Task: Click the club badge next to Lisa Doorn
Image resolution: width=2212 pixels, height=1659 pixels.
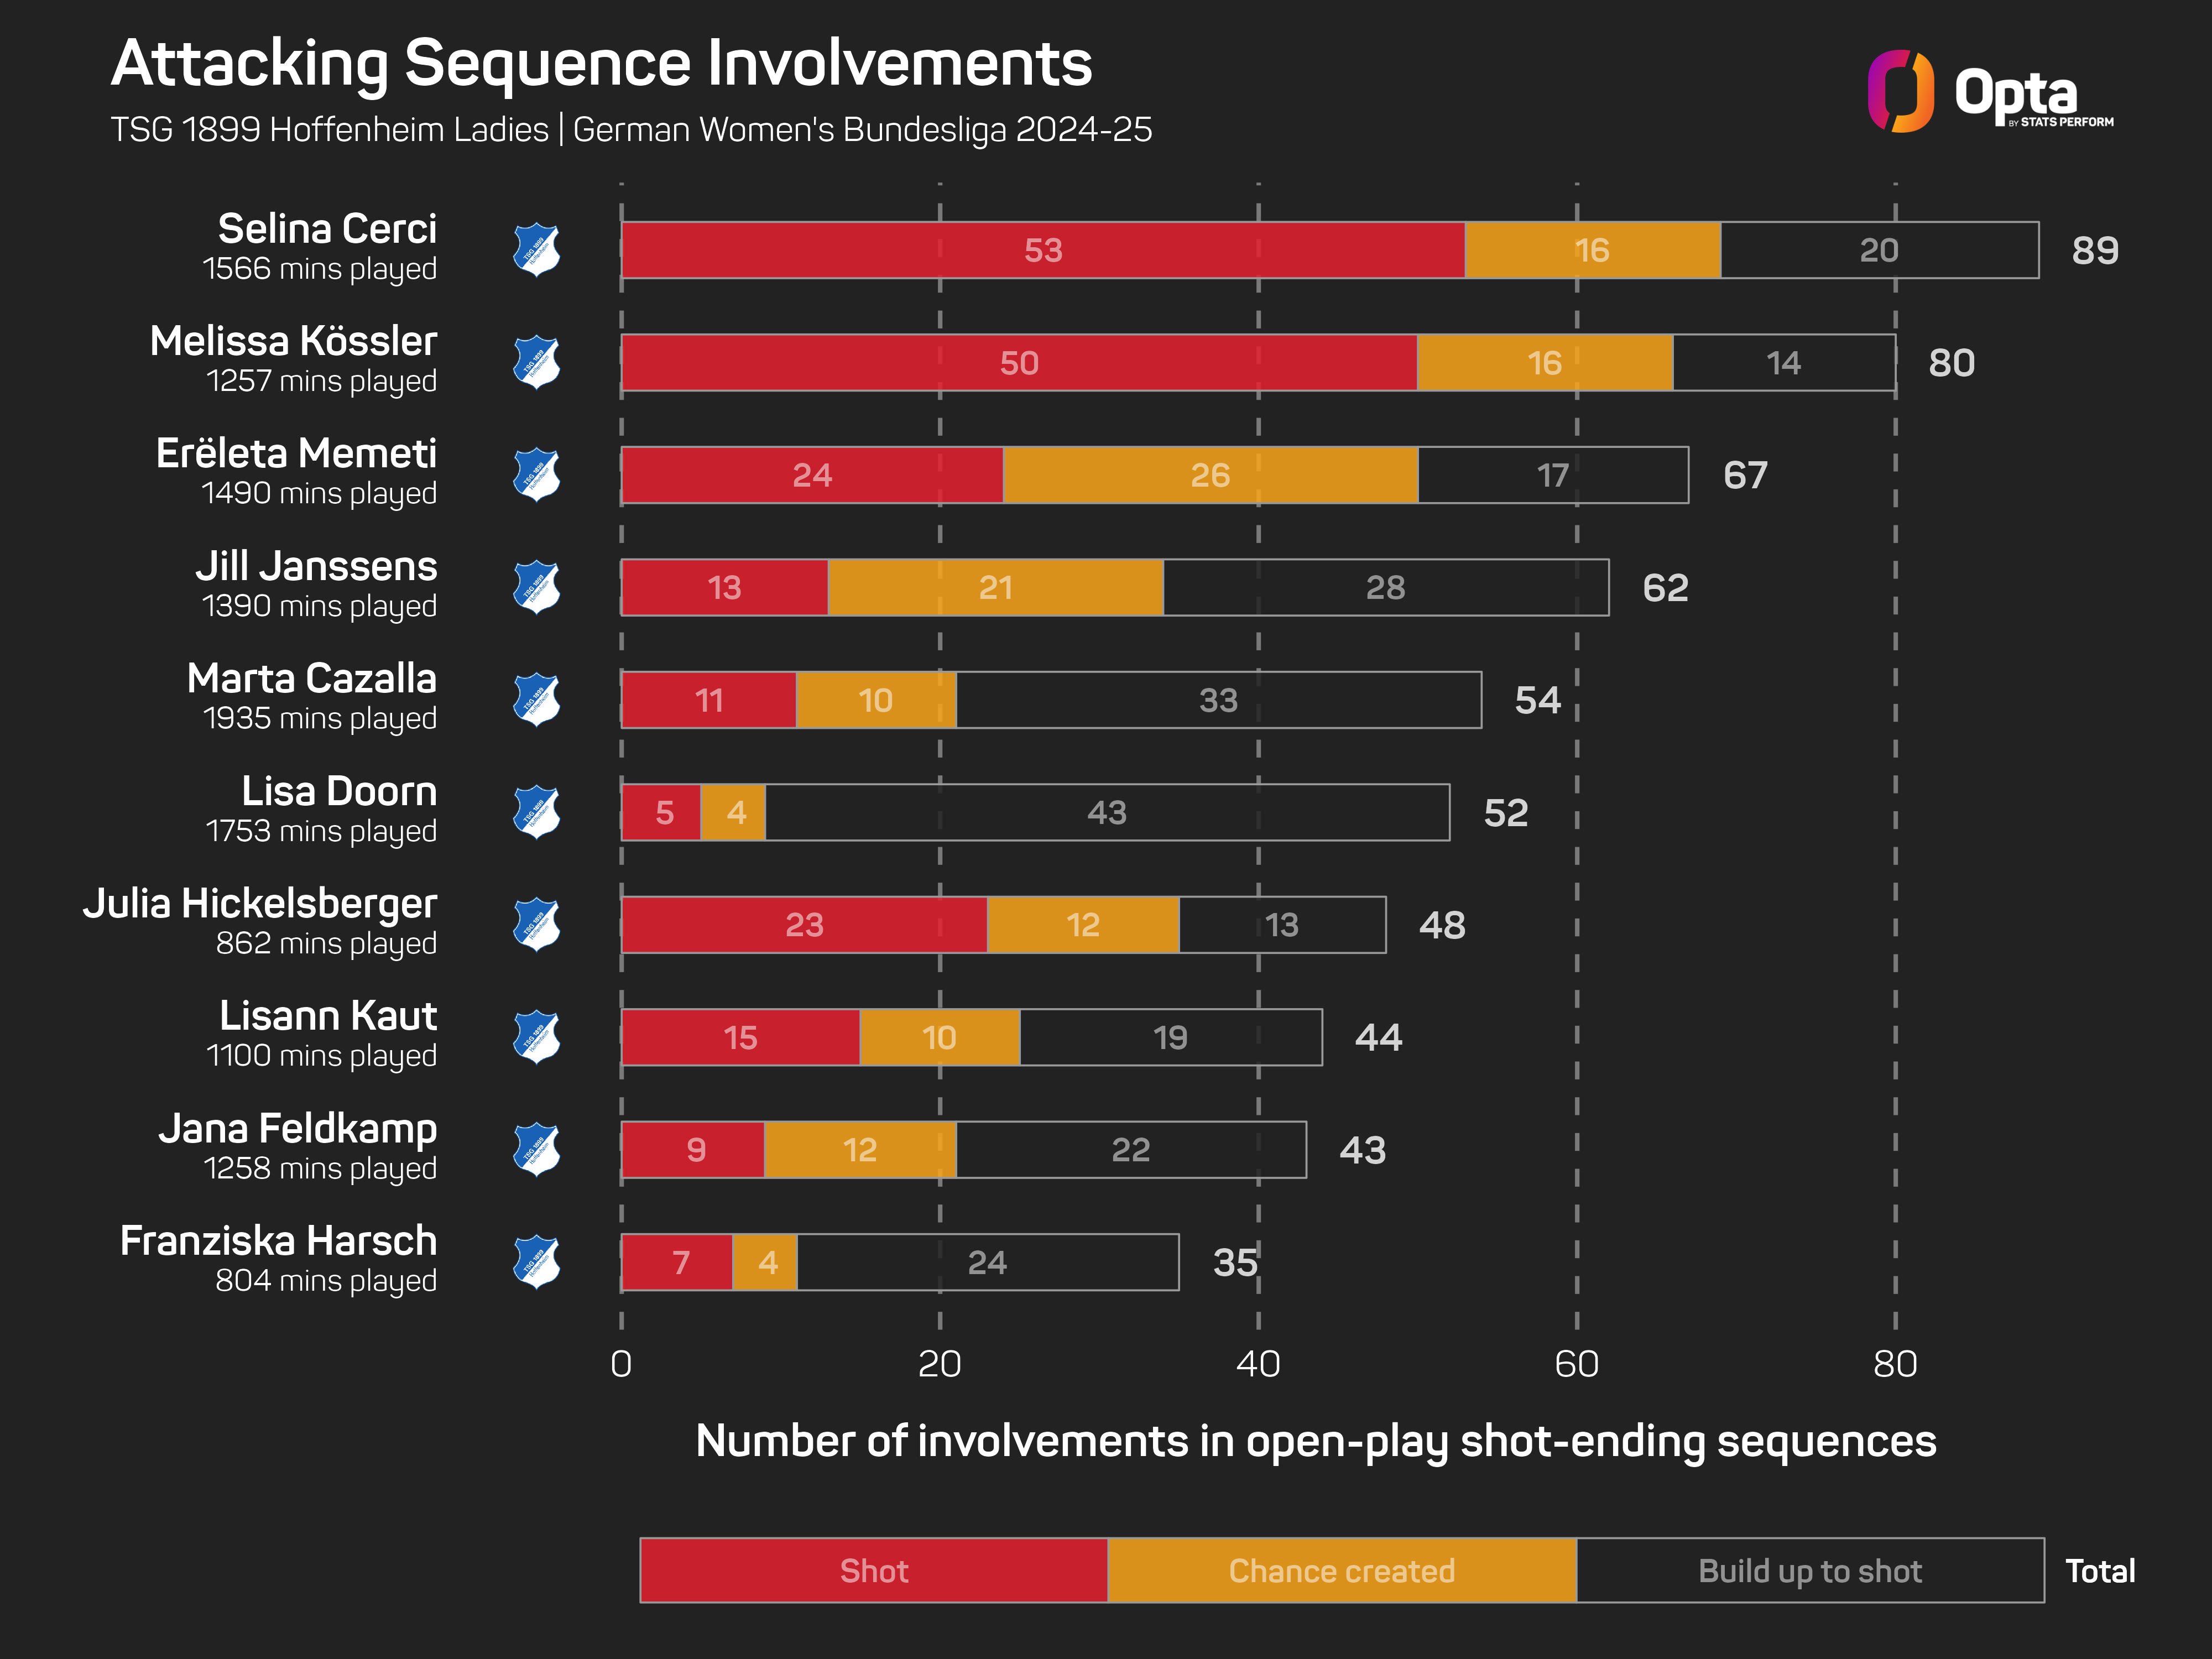Action: [537, 812]
